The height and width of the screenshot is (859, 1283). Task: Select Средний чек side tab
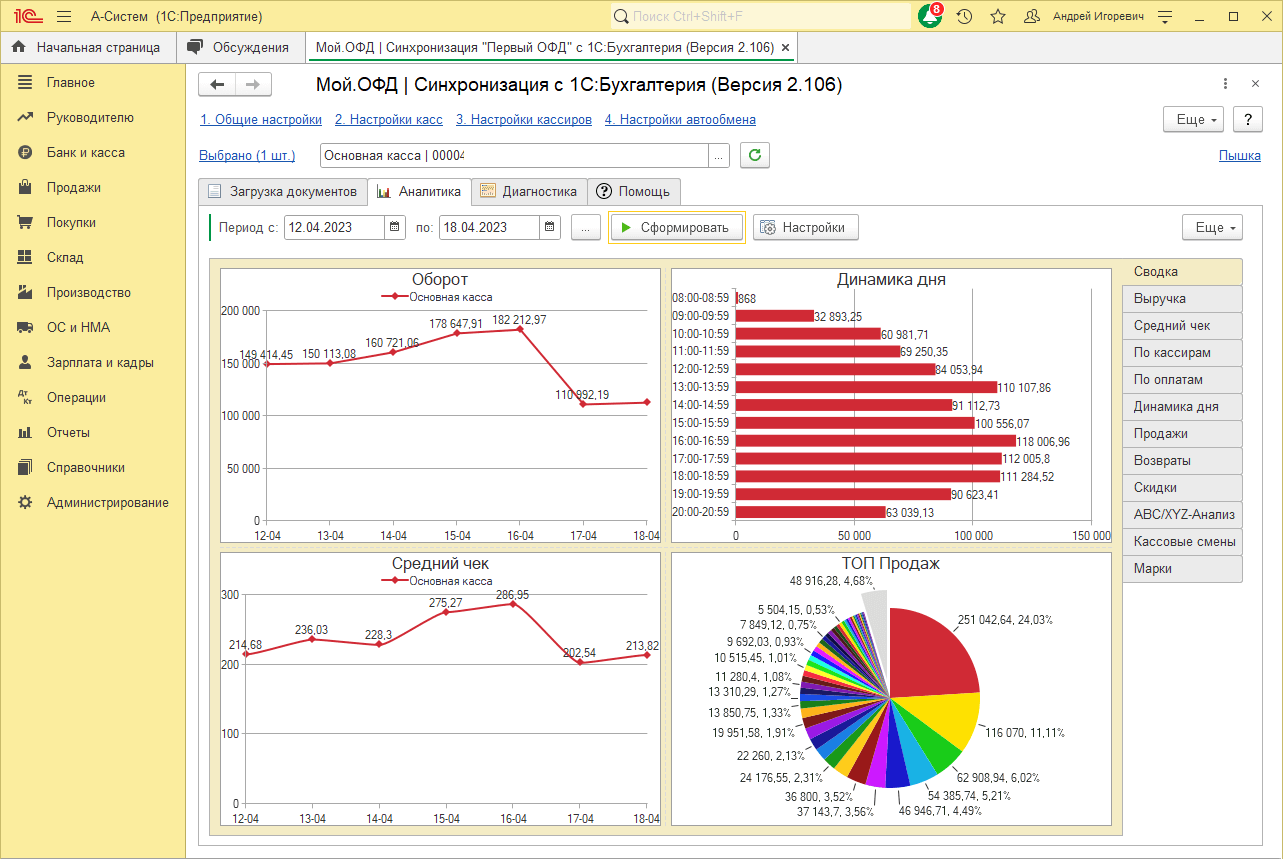pyautogui.click(x=1182, y=325)
